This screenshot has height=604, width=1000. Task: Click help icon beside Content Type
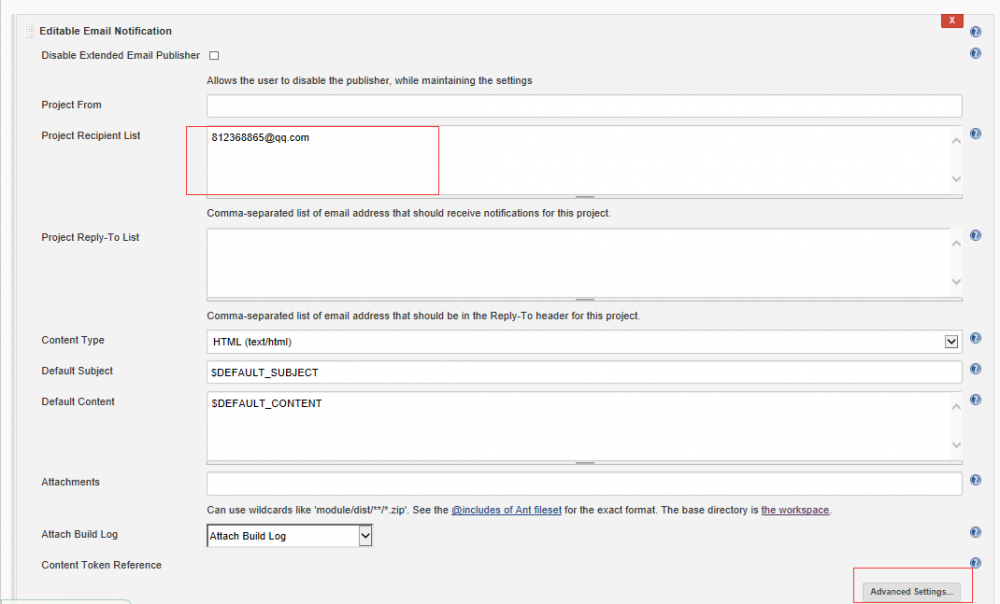(975, 339)
